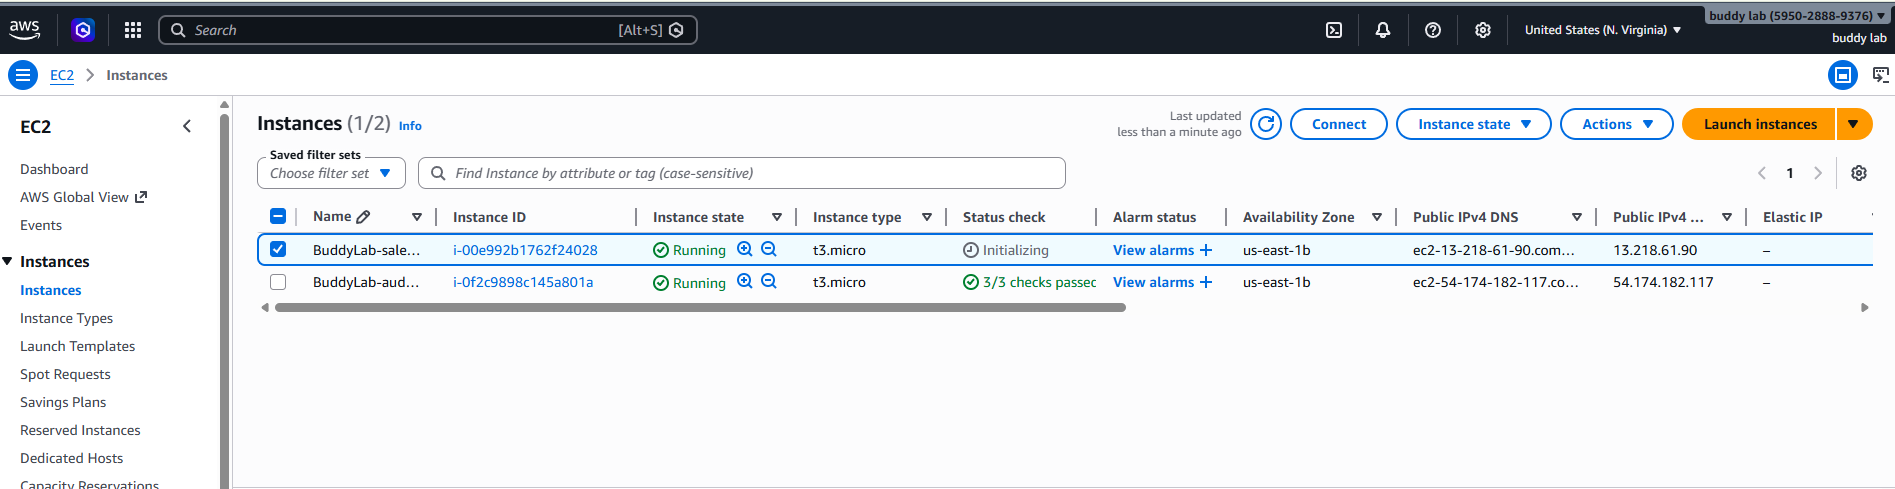Collapse the Instances sidebar section
The height and width of the screenshot is (489, 1895).
click(8, 261)
